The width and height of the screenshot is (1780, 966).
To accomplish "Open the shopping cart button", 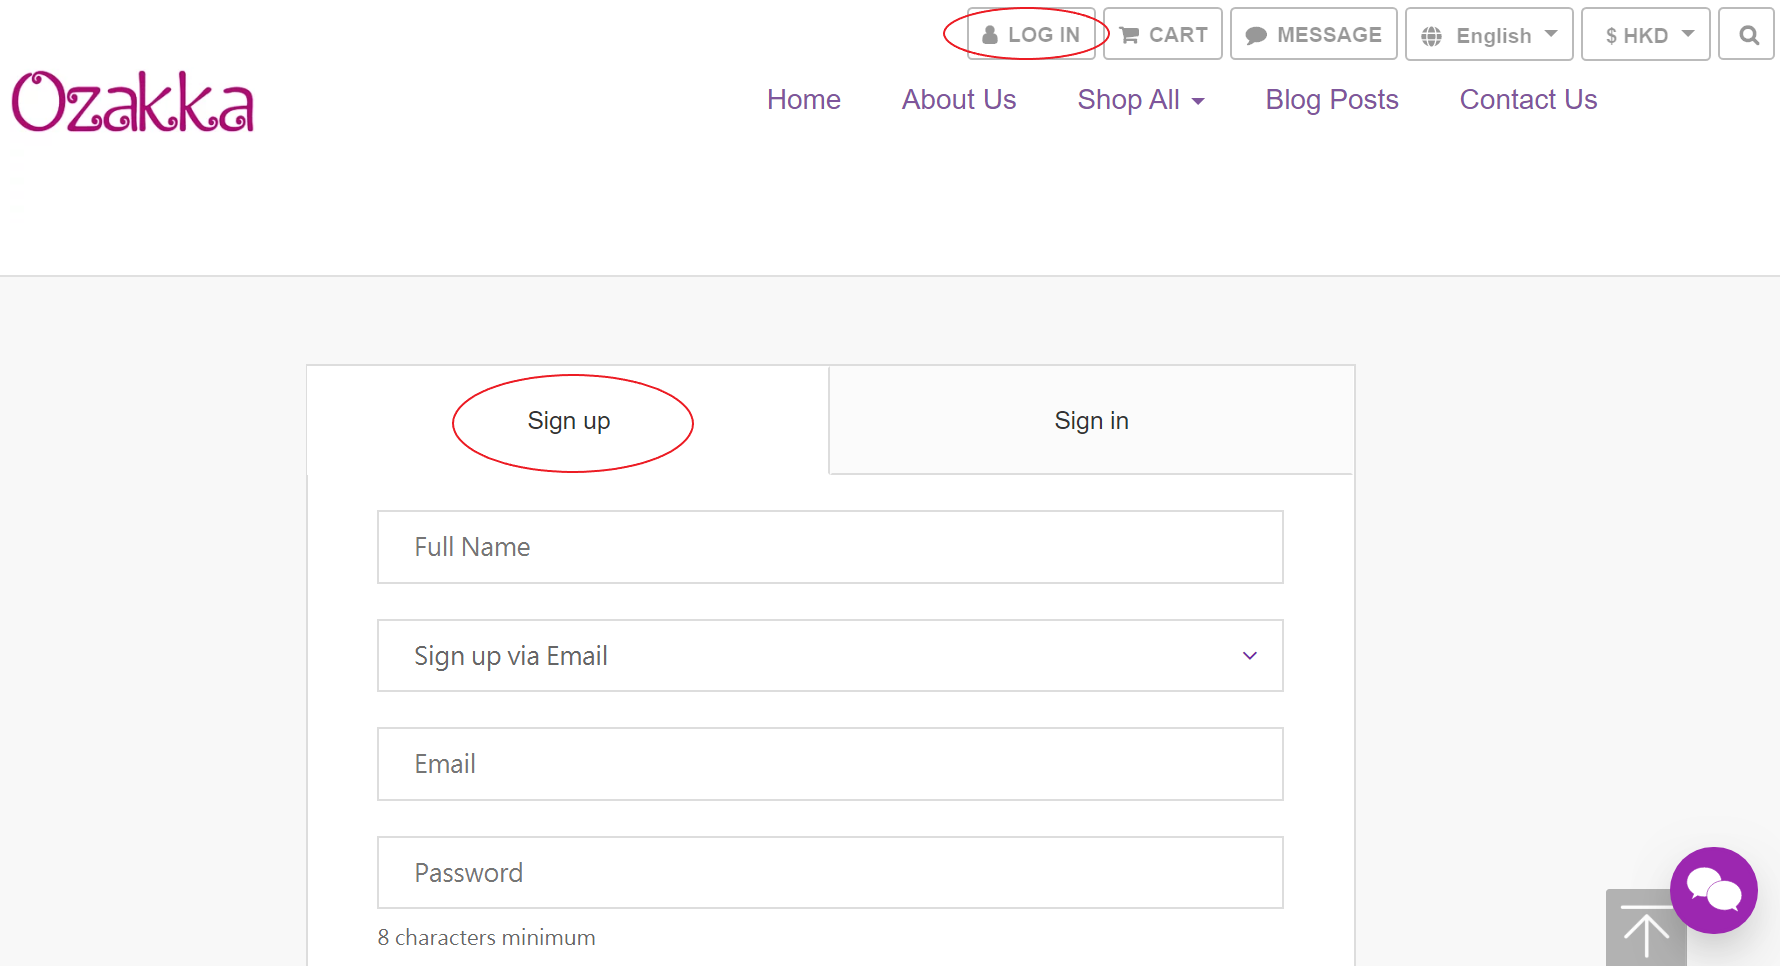I will click(1163, 35).
